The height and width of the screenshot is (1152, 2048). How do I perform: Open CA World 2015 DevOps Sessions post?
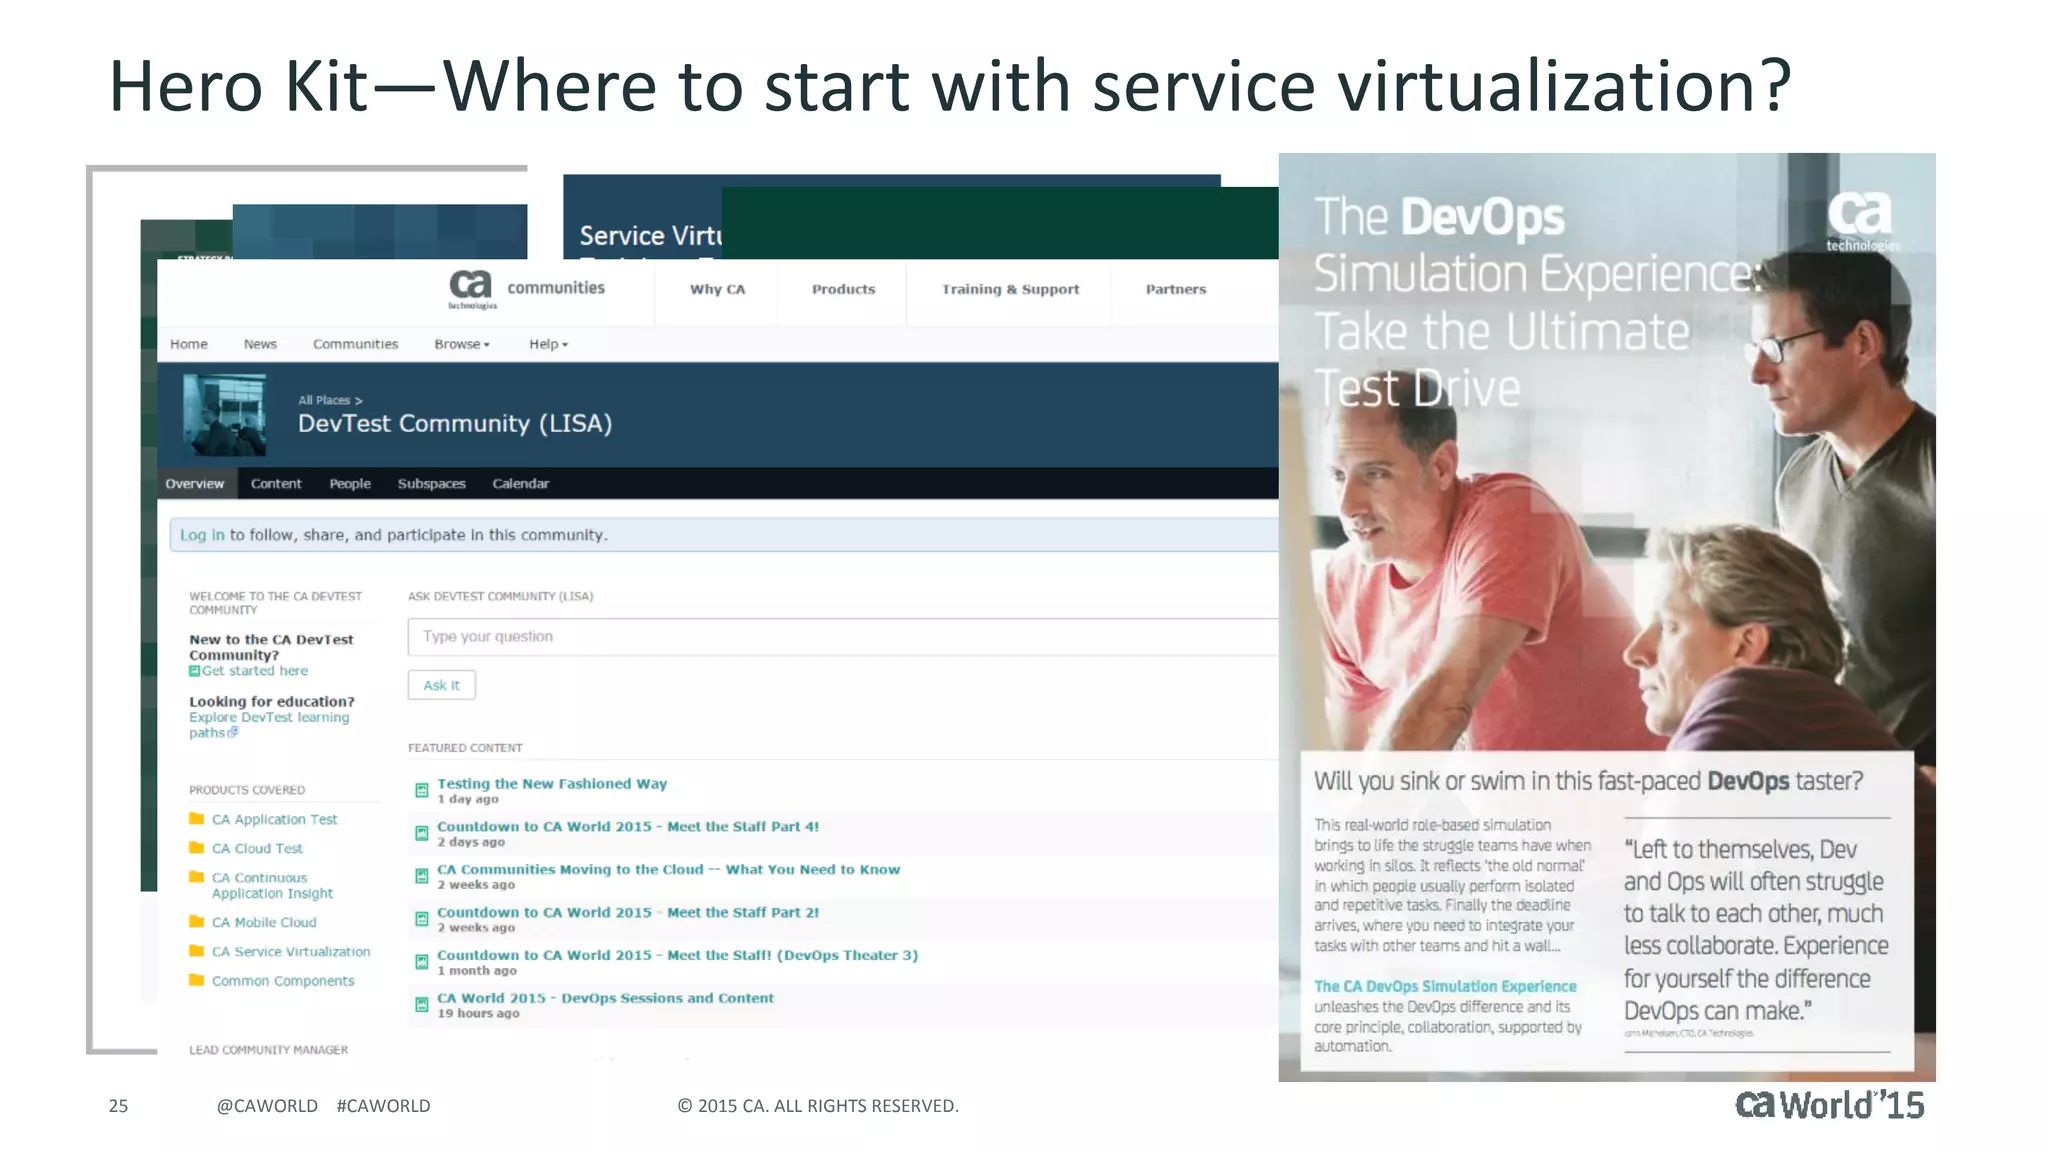pyautogui.click(x=605, y=999)
